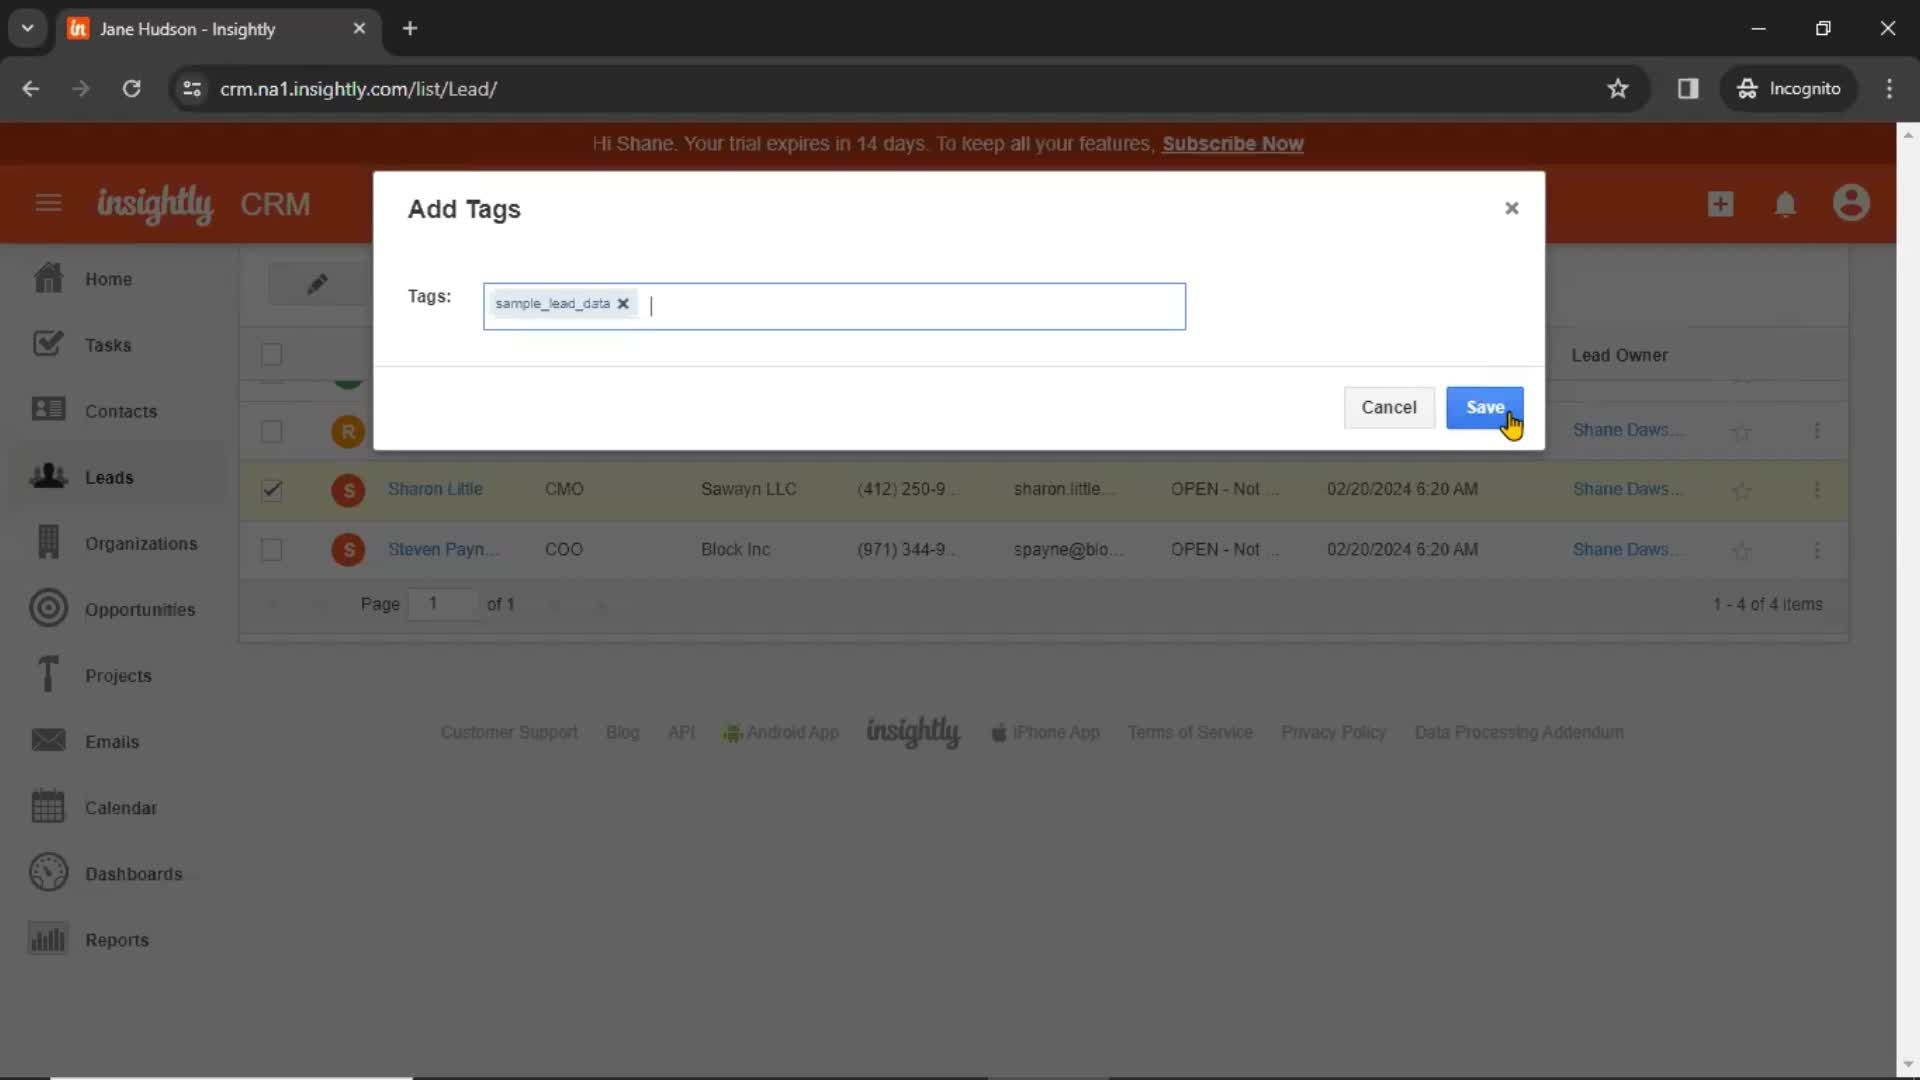Click the Sharon Little lead record

point(435,488)
